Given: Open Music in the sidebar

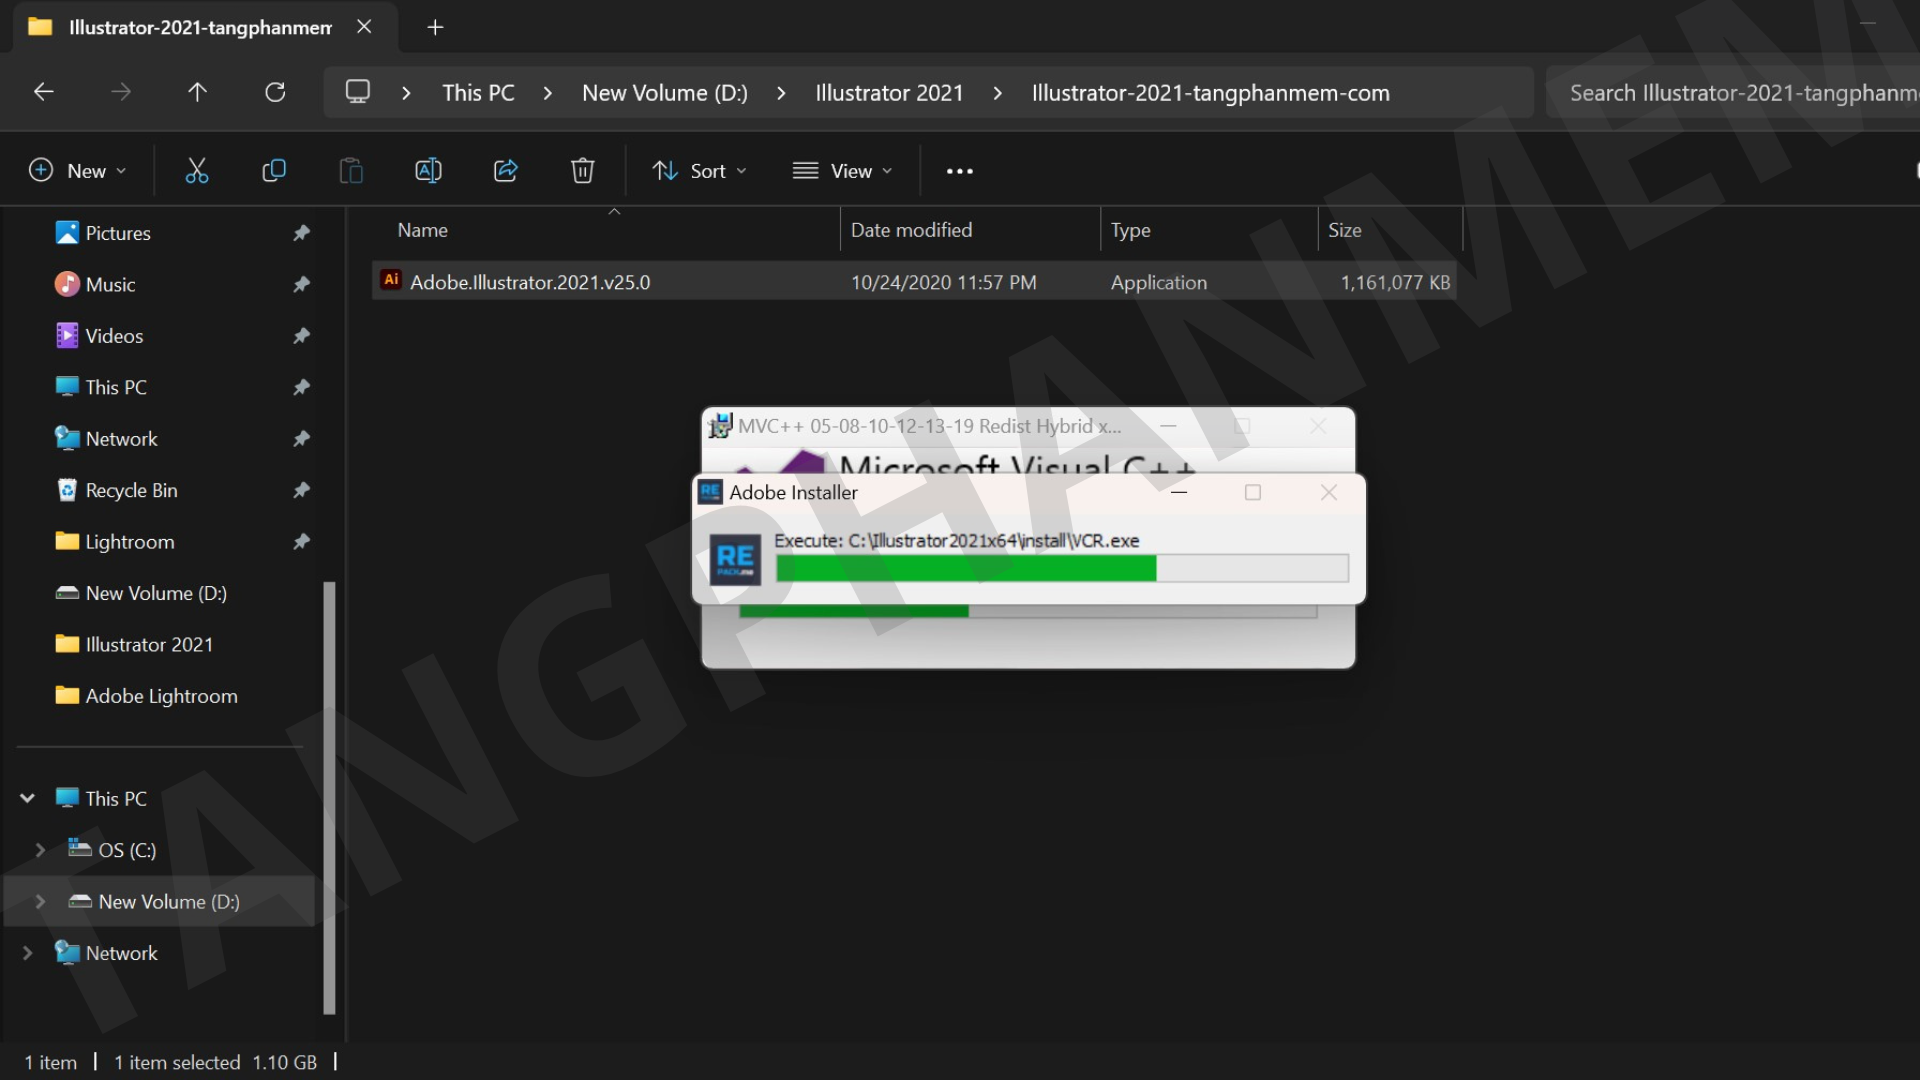Looking at the screenshot, I should pyautogui.click(x=110, y=285).
